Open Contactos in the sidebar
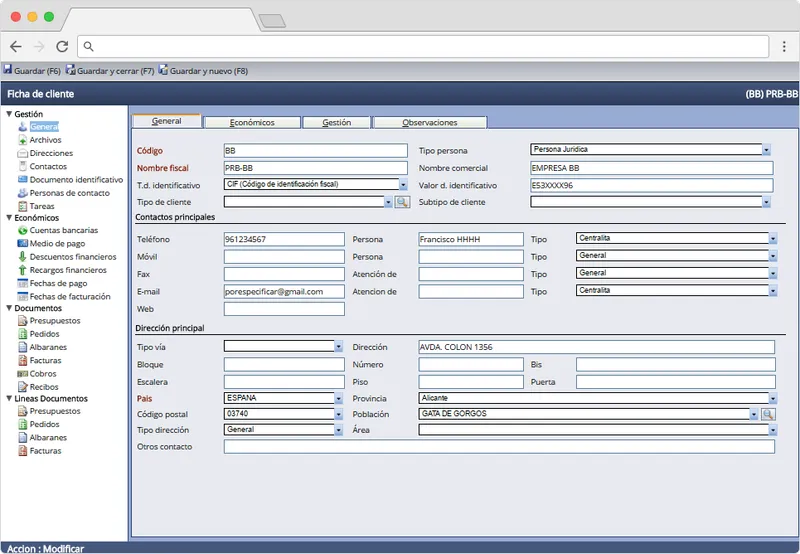800x554 pixels. pos(48,166)
